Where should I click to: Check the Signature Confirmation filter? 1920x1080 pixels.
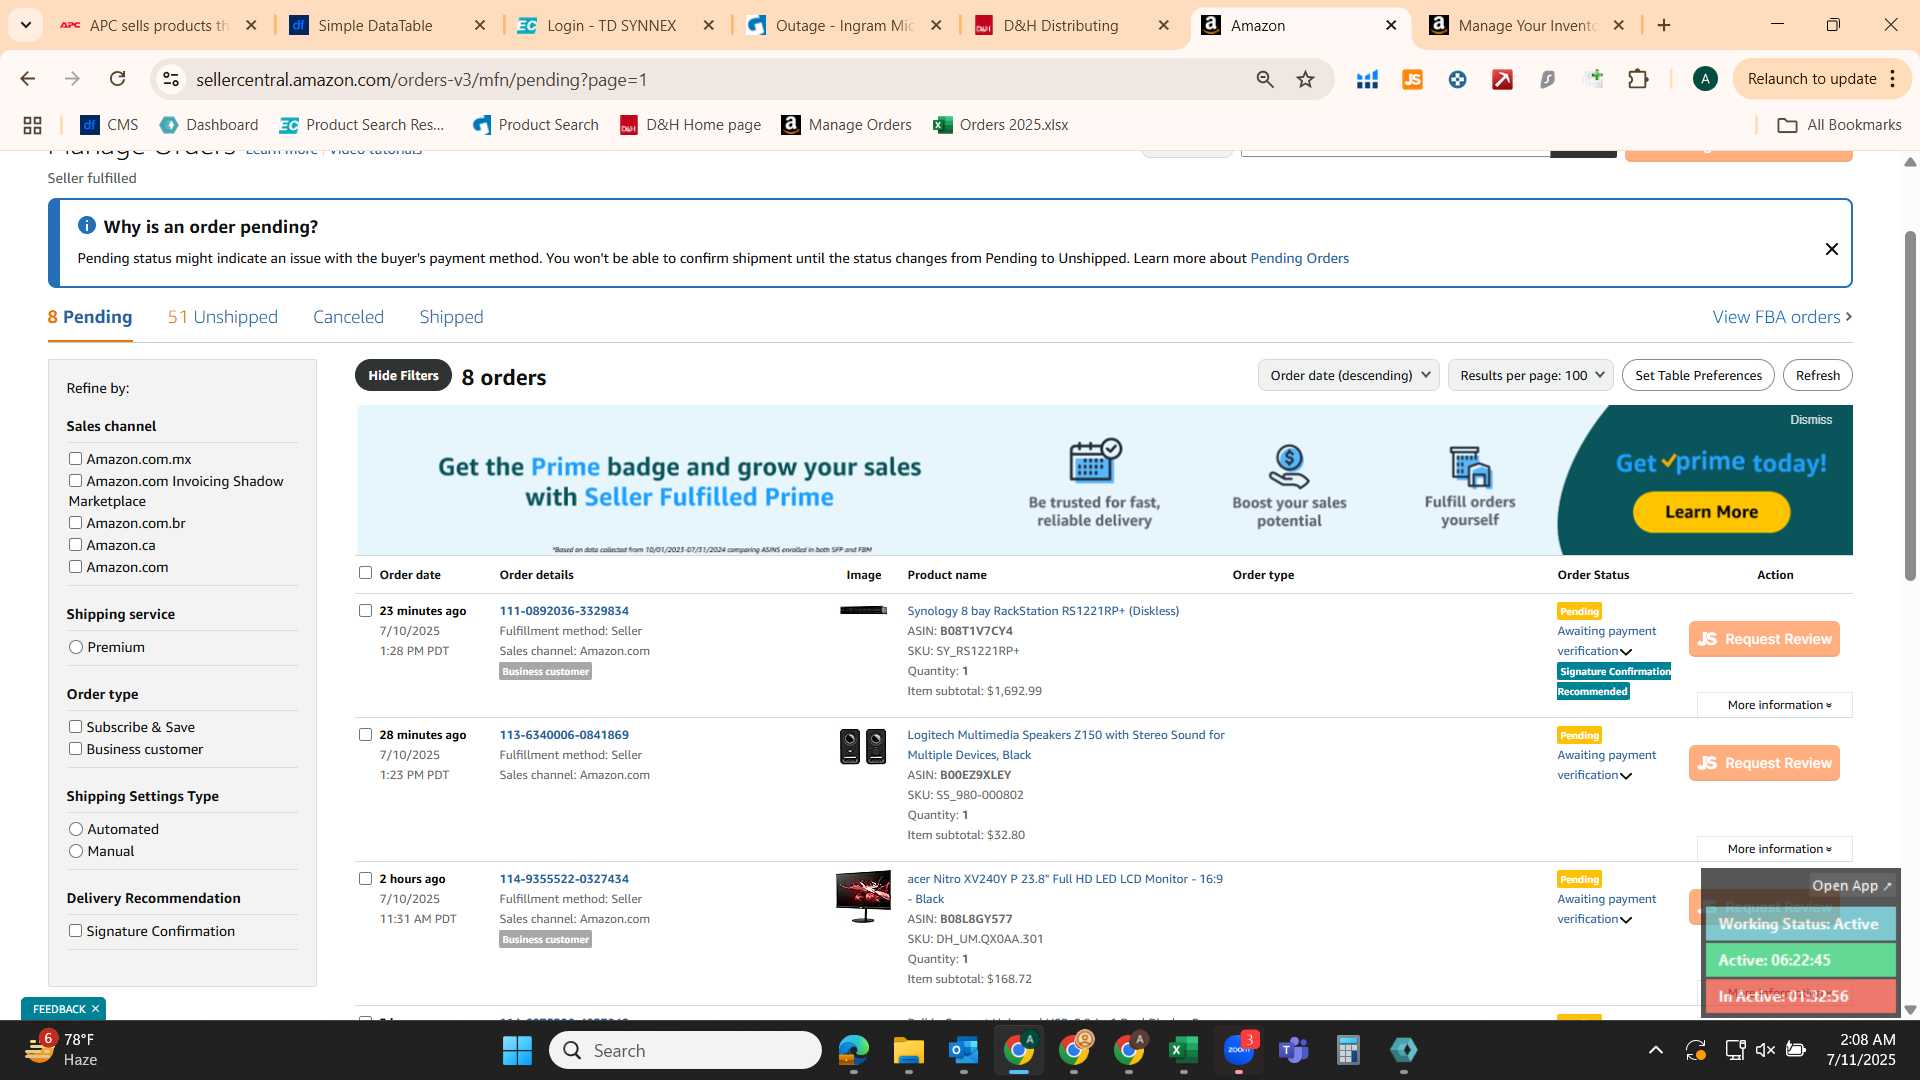click(x=75, y=931)
